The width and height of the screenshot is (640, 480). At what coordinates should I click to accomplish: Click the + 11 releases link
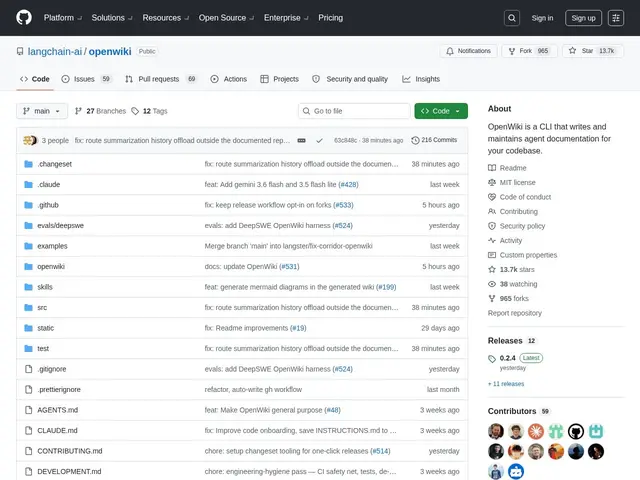click(x=506, y=384)
